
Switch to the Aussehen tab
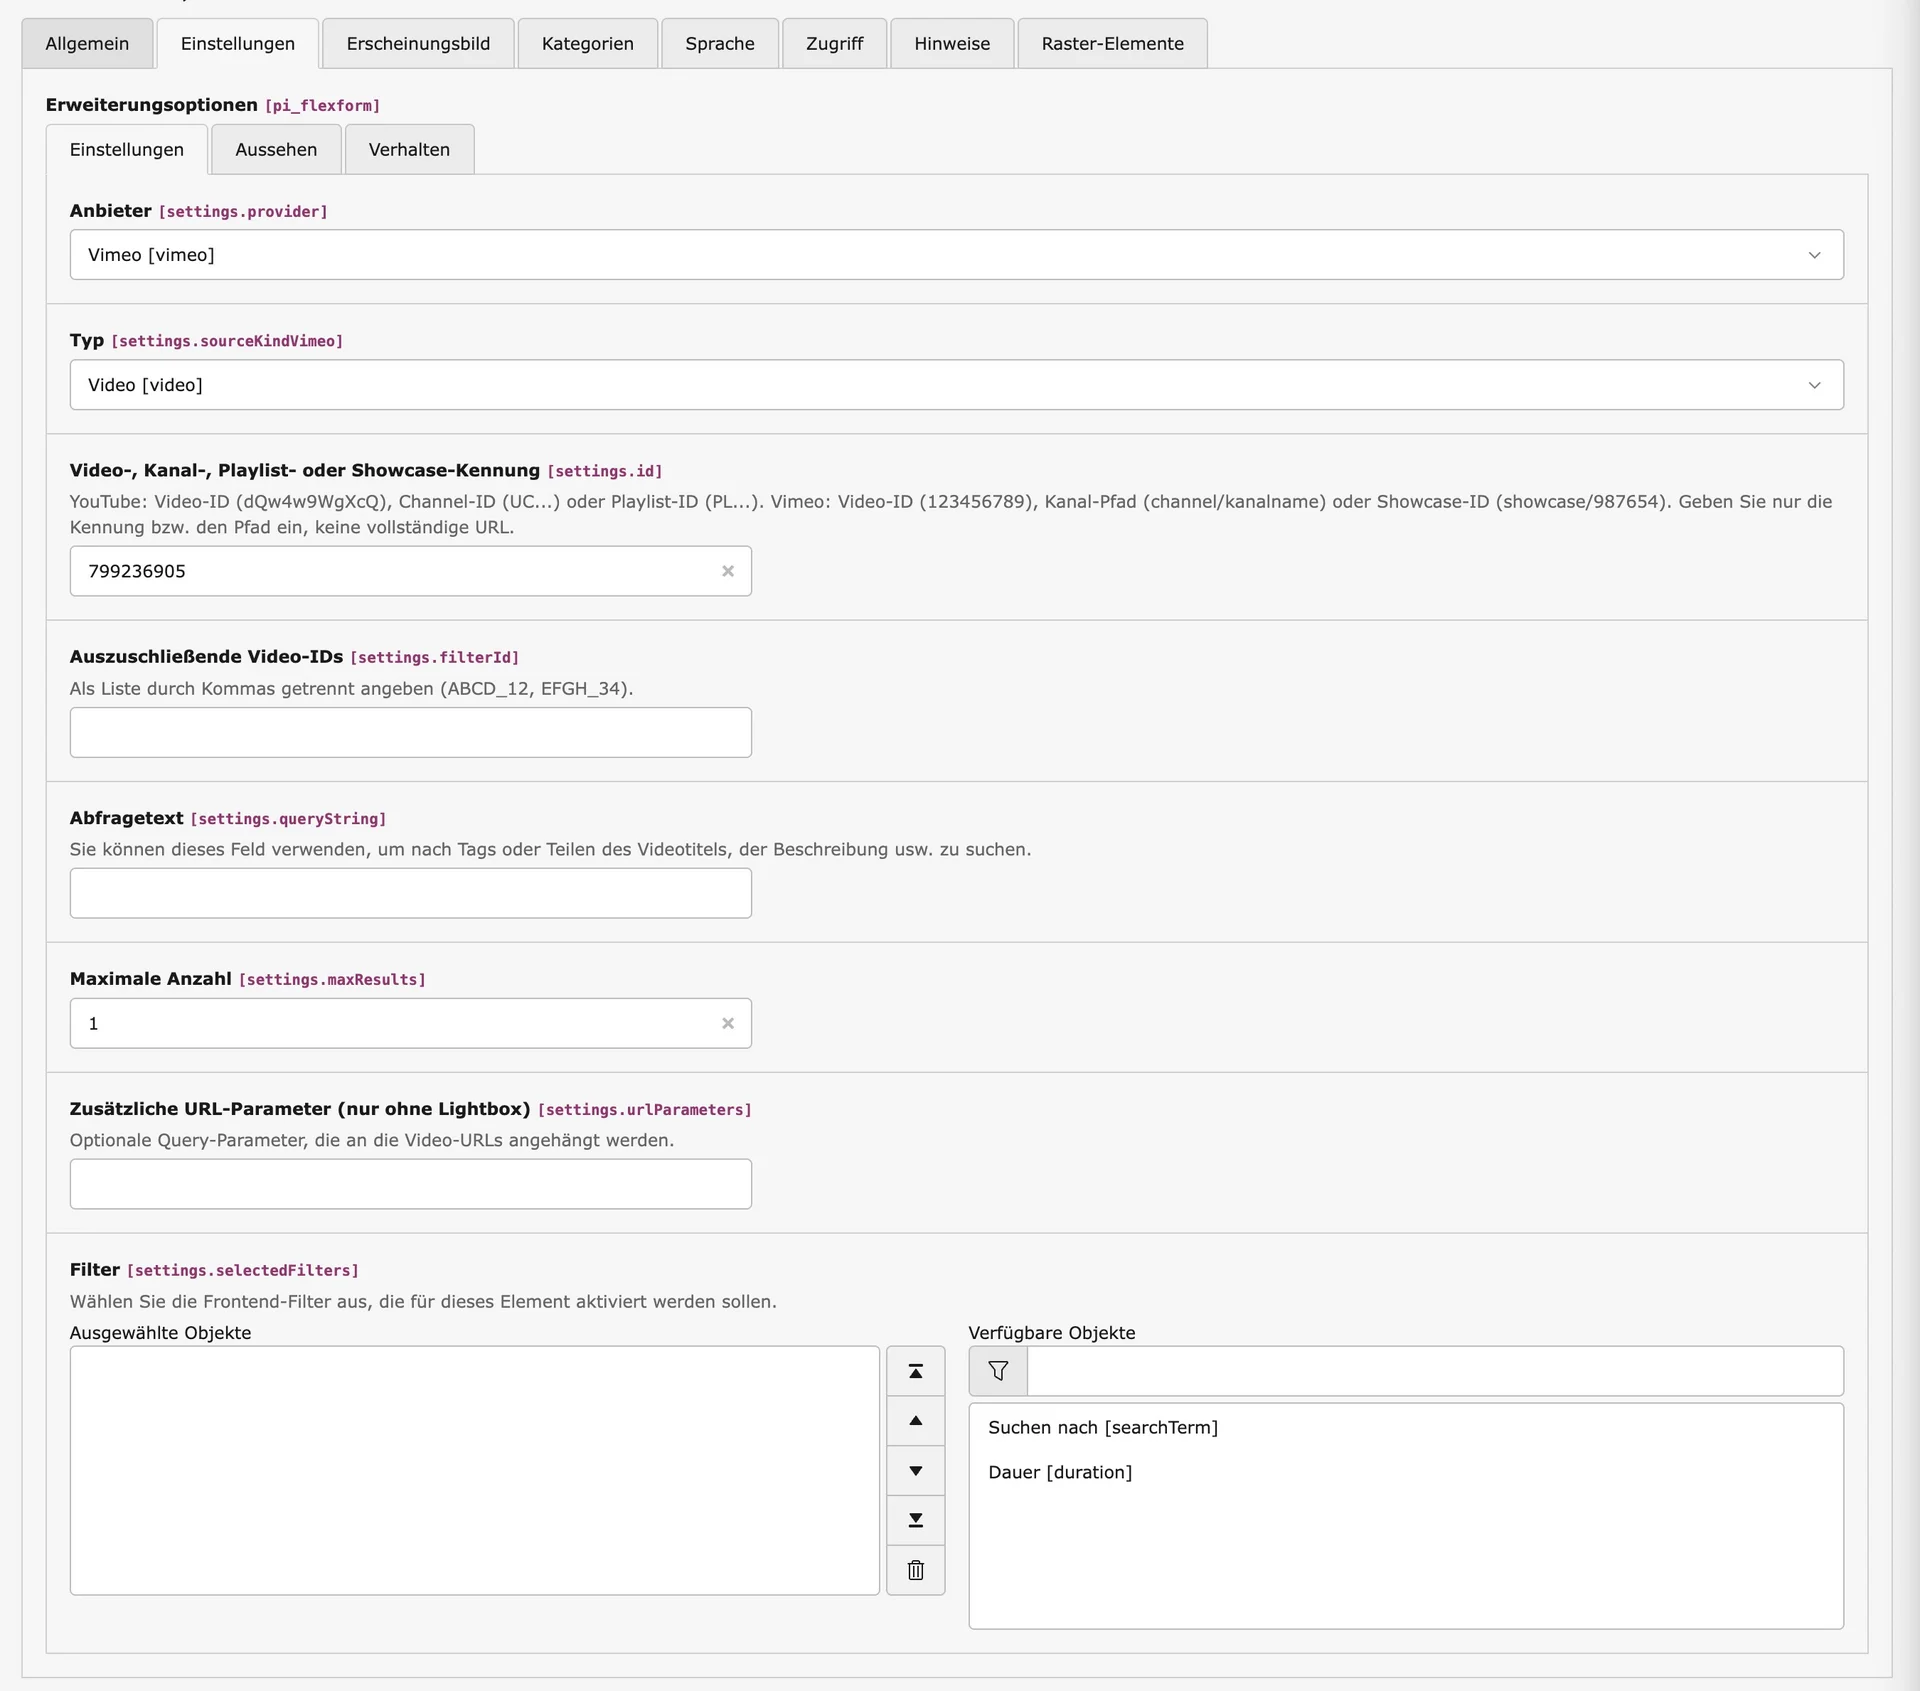(x=275, y=149)
